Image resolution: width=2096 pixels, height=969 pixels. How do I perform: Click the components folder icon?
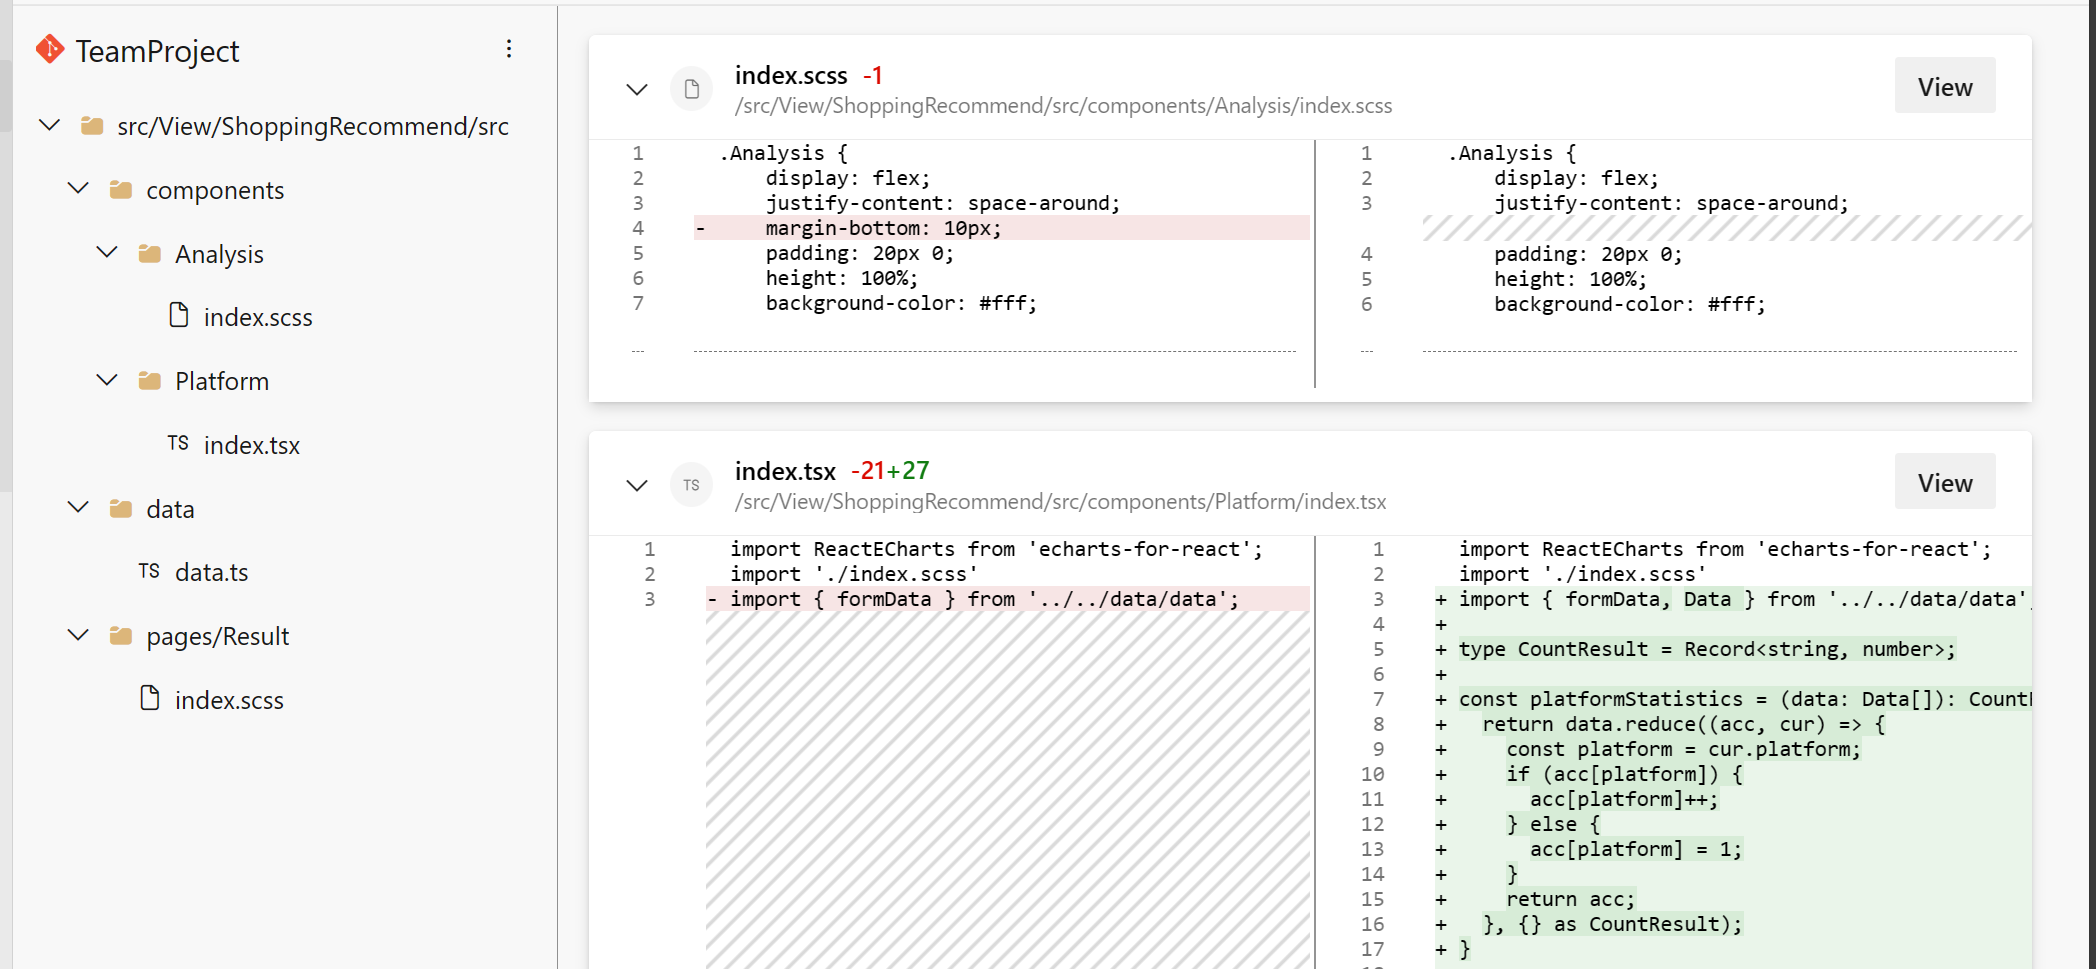pos(121,190)
